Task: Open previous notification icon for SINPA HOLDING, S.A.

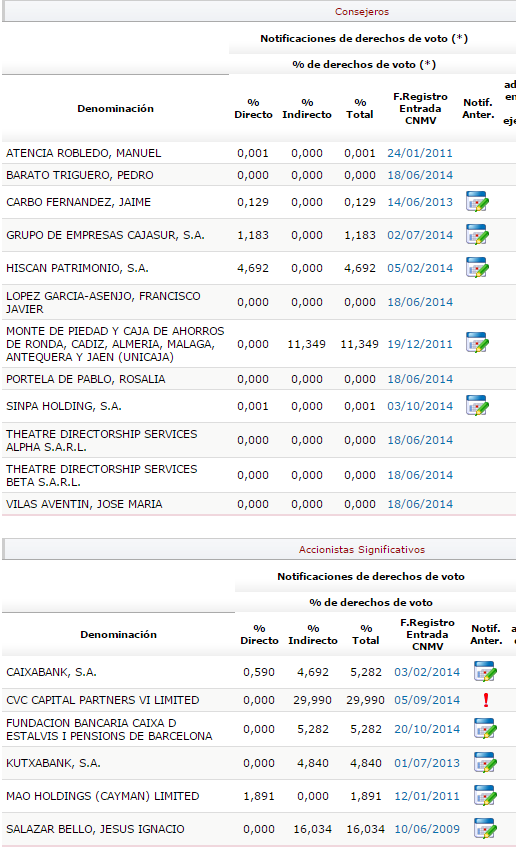Action: pos(477,406)
